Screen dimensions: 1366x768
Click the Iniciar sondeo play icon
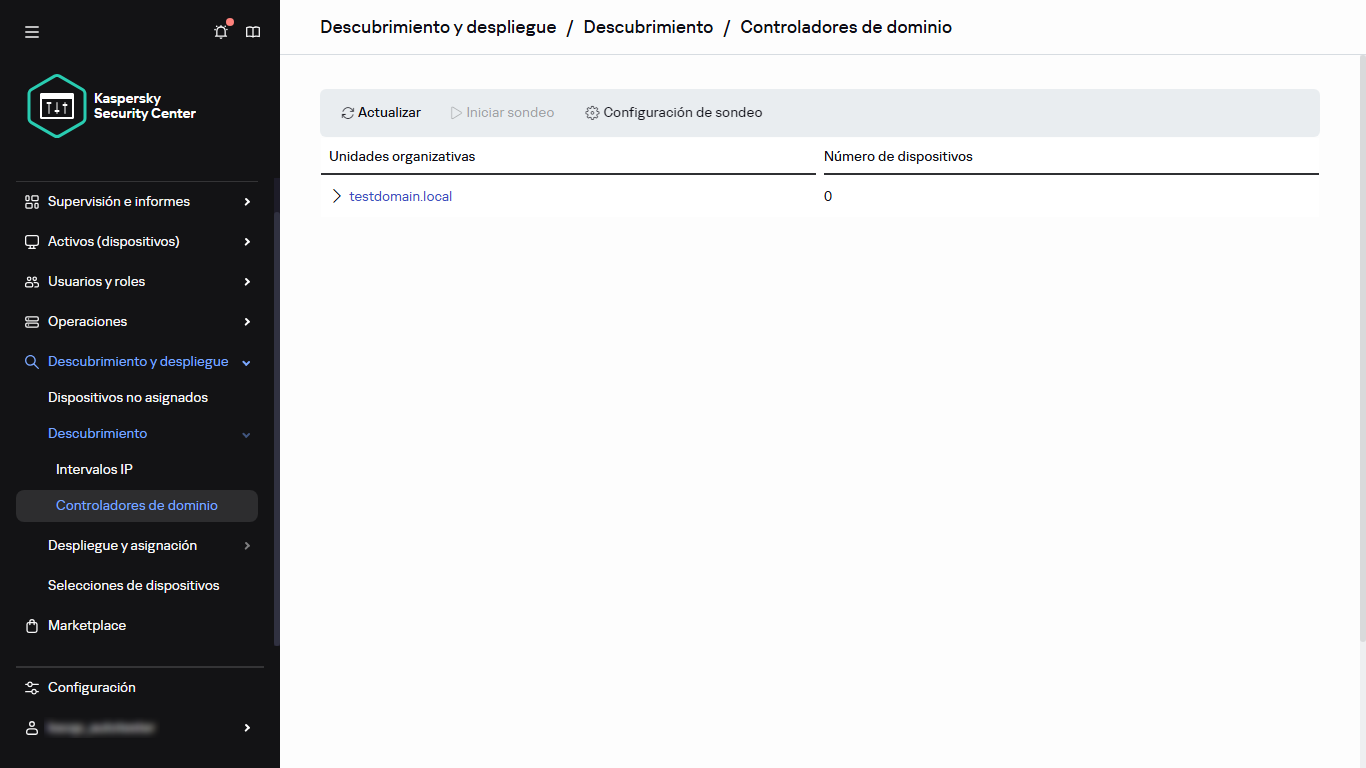(x=456, y=113)
